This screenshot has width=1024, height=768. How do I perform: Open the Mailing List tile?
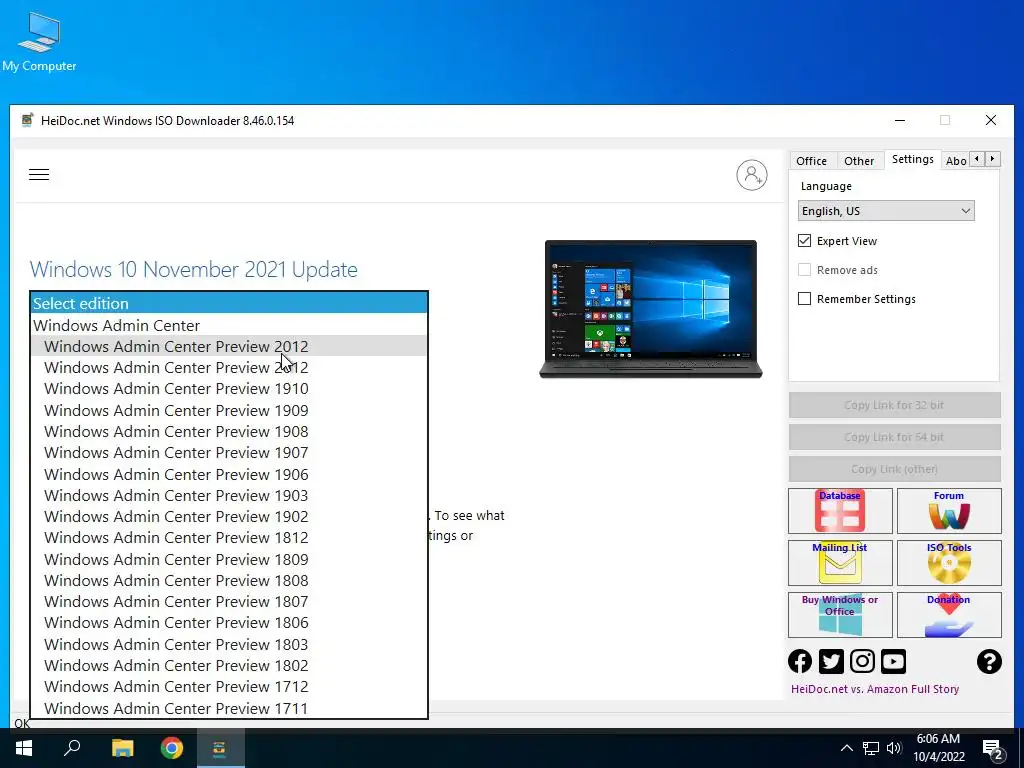click(840, 562)
